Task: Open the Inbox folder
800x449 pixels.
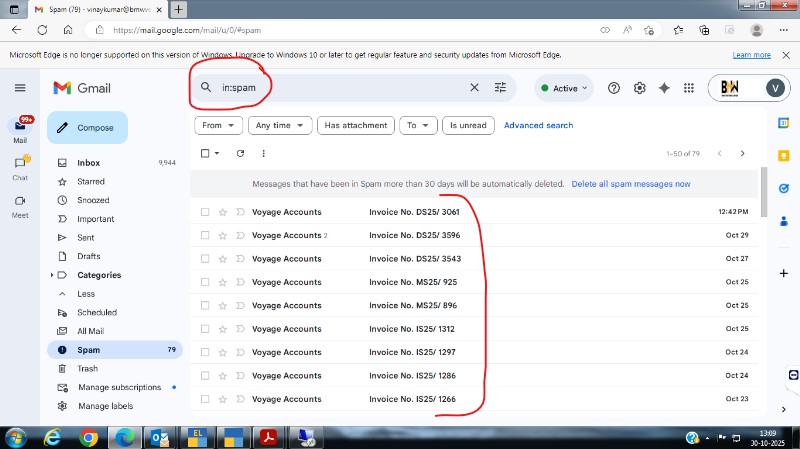Action: (x=89, y=162)
